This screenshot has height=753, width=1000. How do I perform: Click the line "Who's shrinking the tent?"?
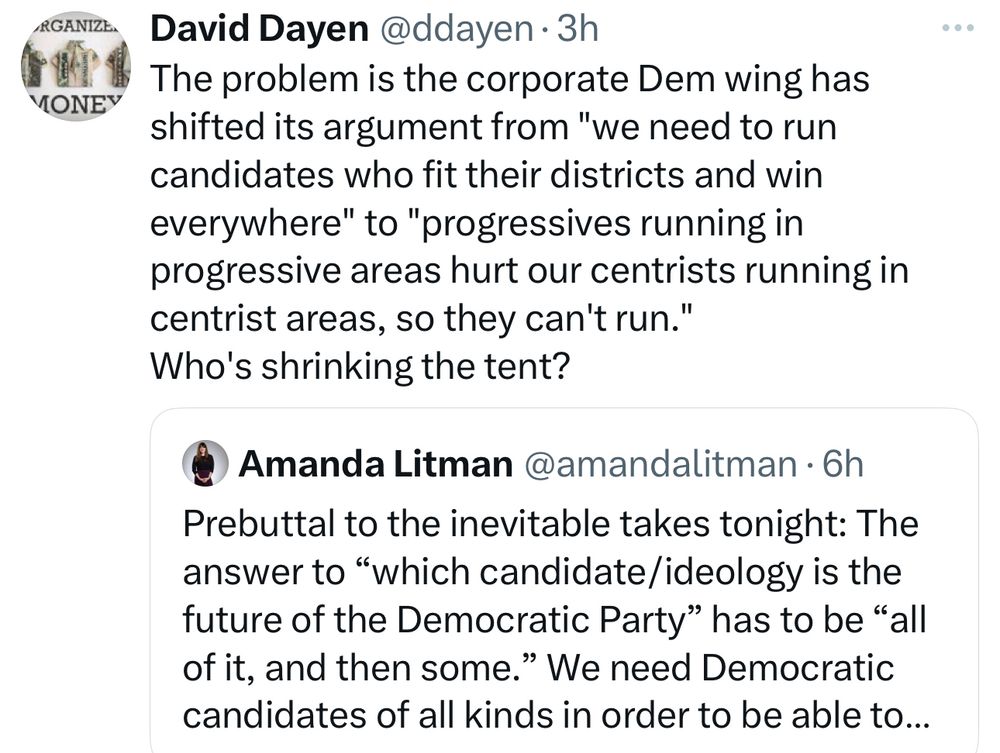pyautogui.click(x=360, y=367)
